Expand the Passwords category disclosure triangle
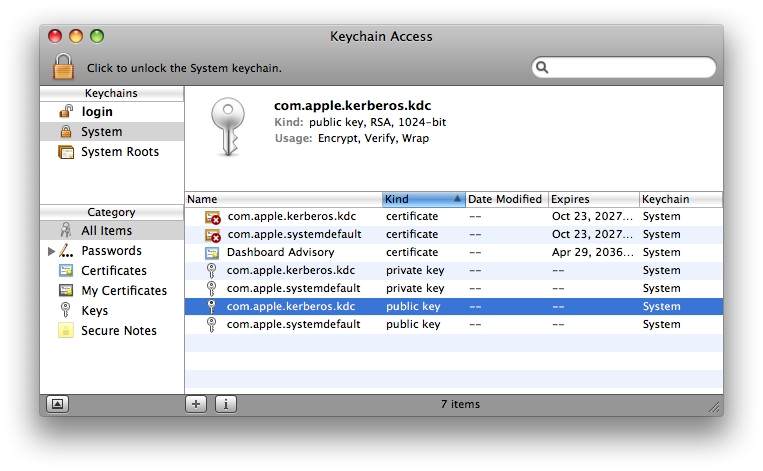Viewport: 763px width, 471px height. [51, 251]
